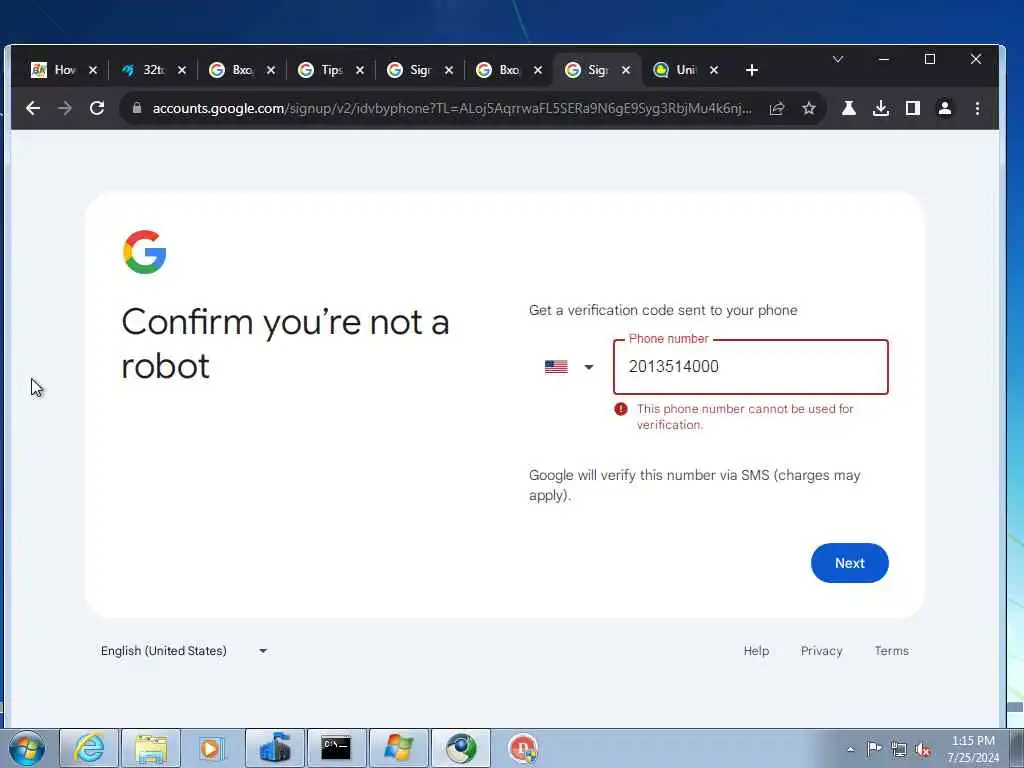Open the Windows Start menu
The width and height of the screenshot is (1024, 768).
[x=27, y=748]
